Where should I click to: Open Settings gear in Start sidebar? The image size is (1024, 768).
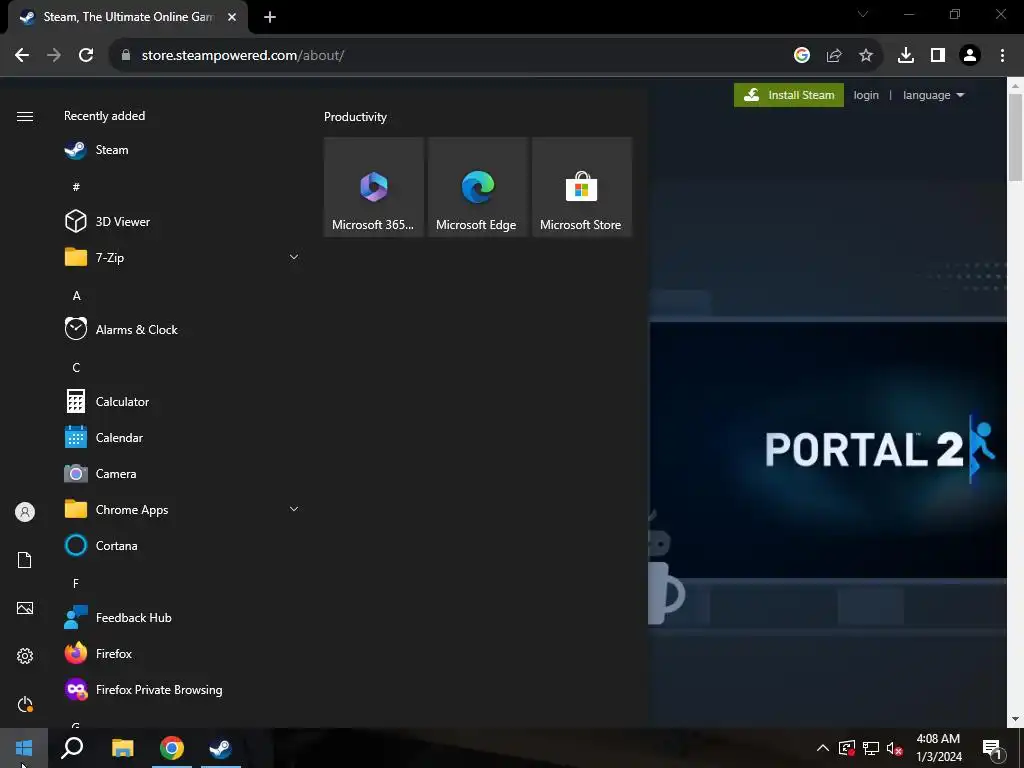pyautogui.click(x=25, y=656)
